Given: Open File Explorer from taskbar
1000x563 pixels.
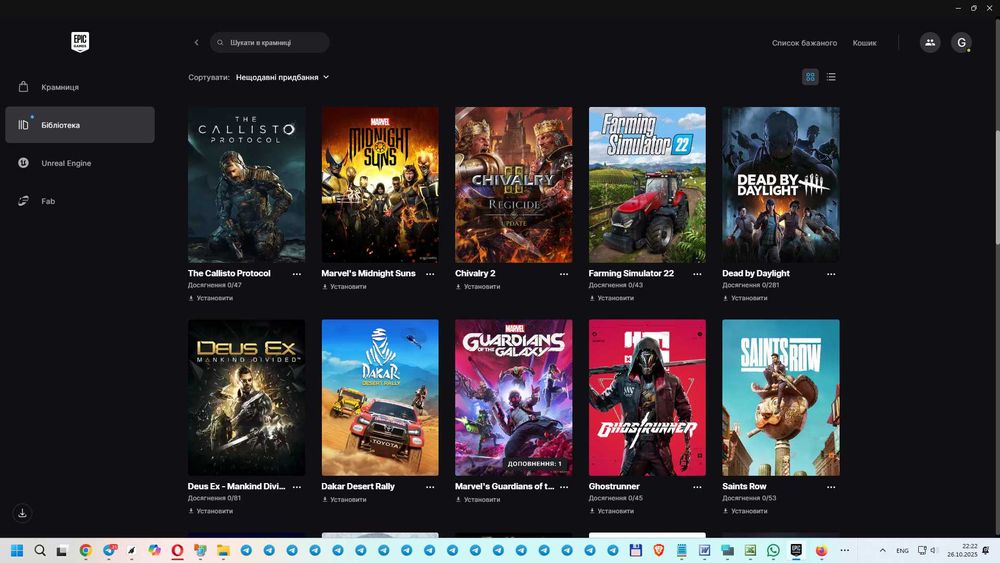Looking at the screenshot, I should tap(223, 550).
